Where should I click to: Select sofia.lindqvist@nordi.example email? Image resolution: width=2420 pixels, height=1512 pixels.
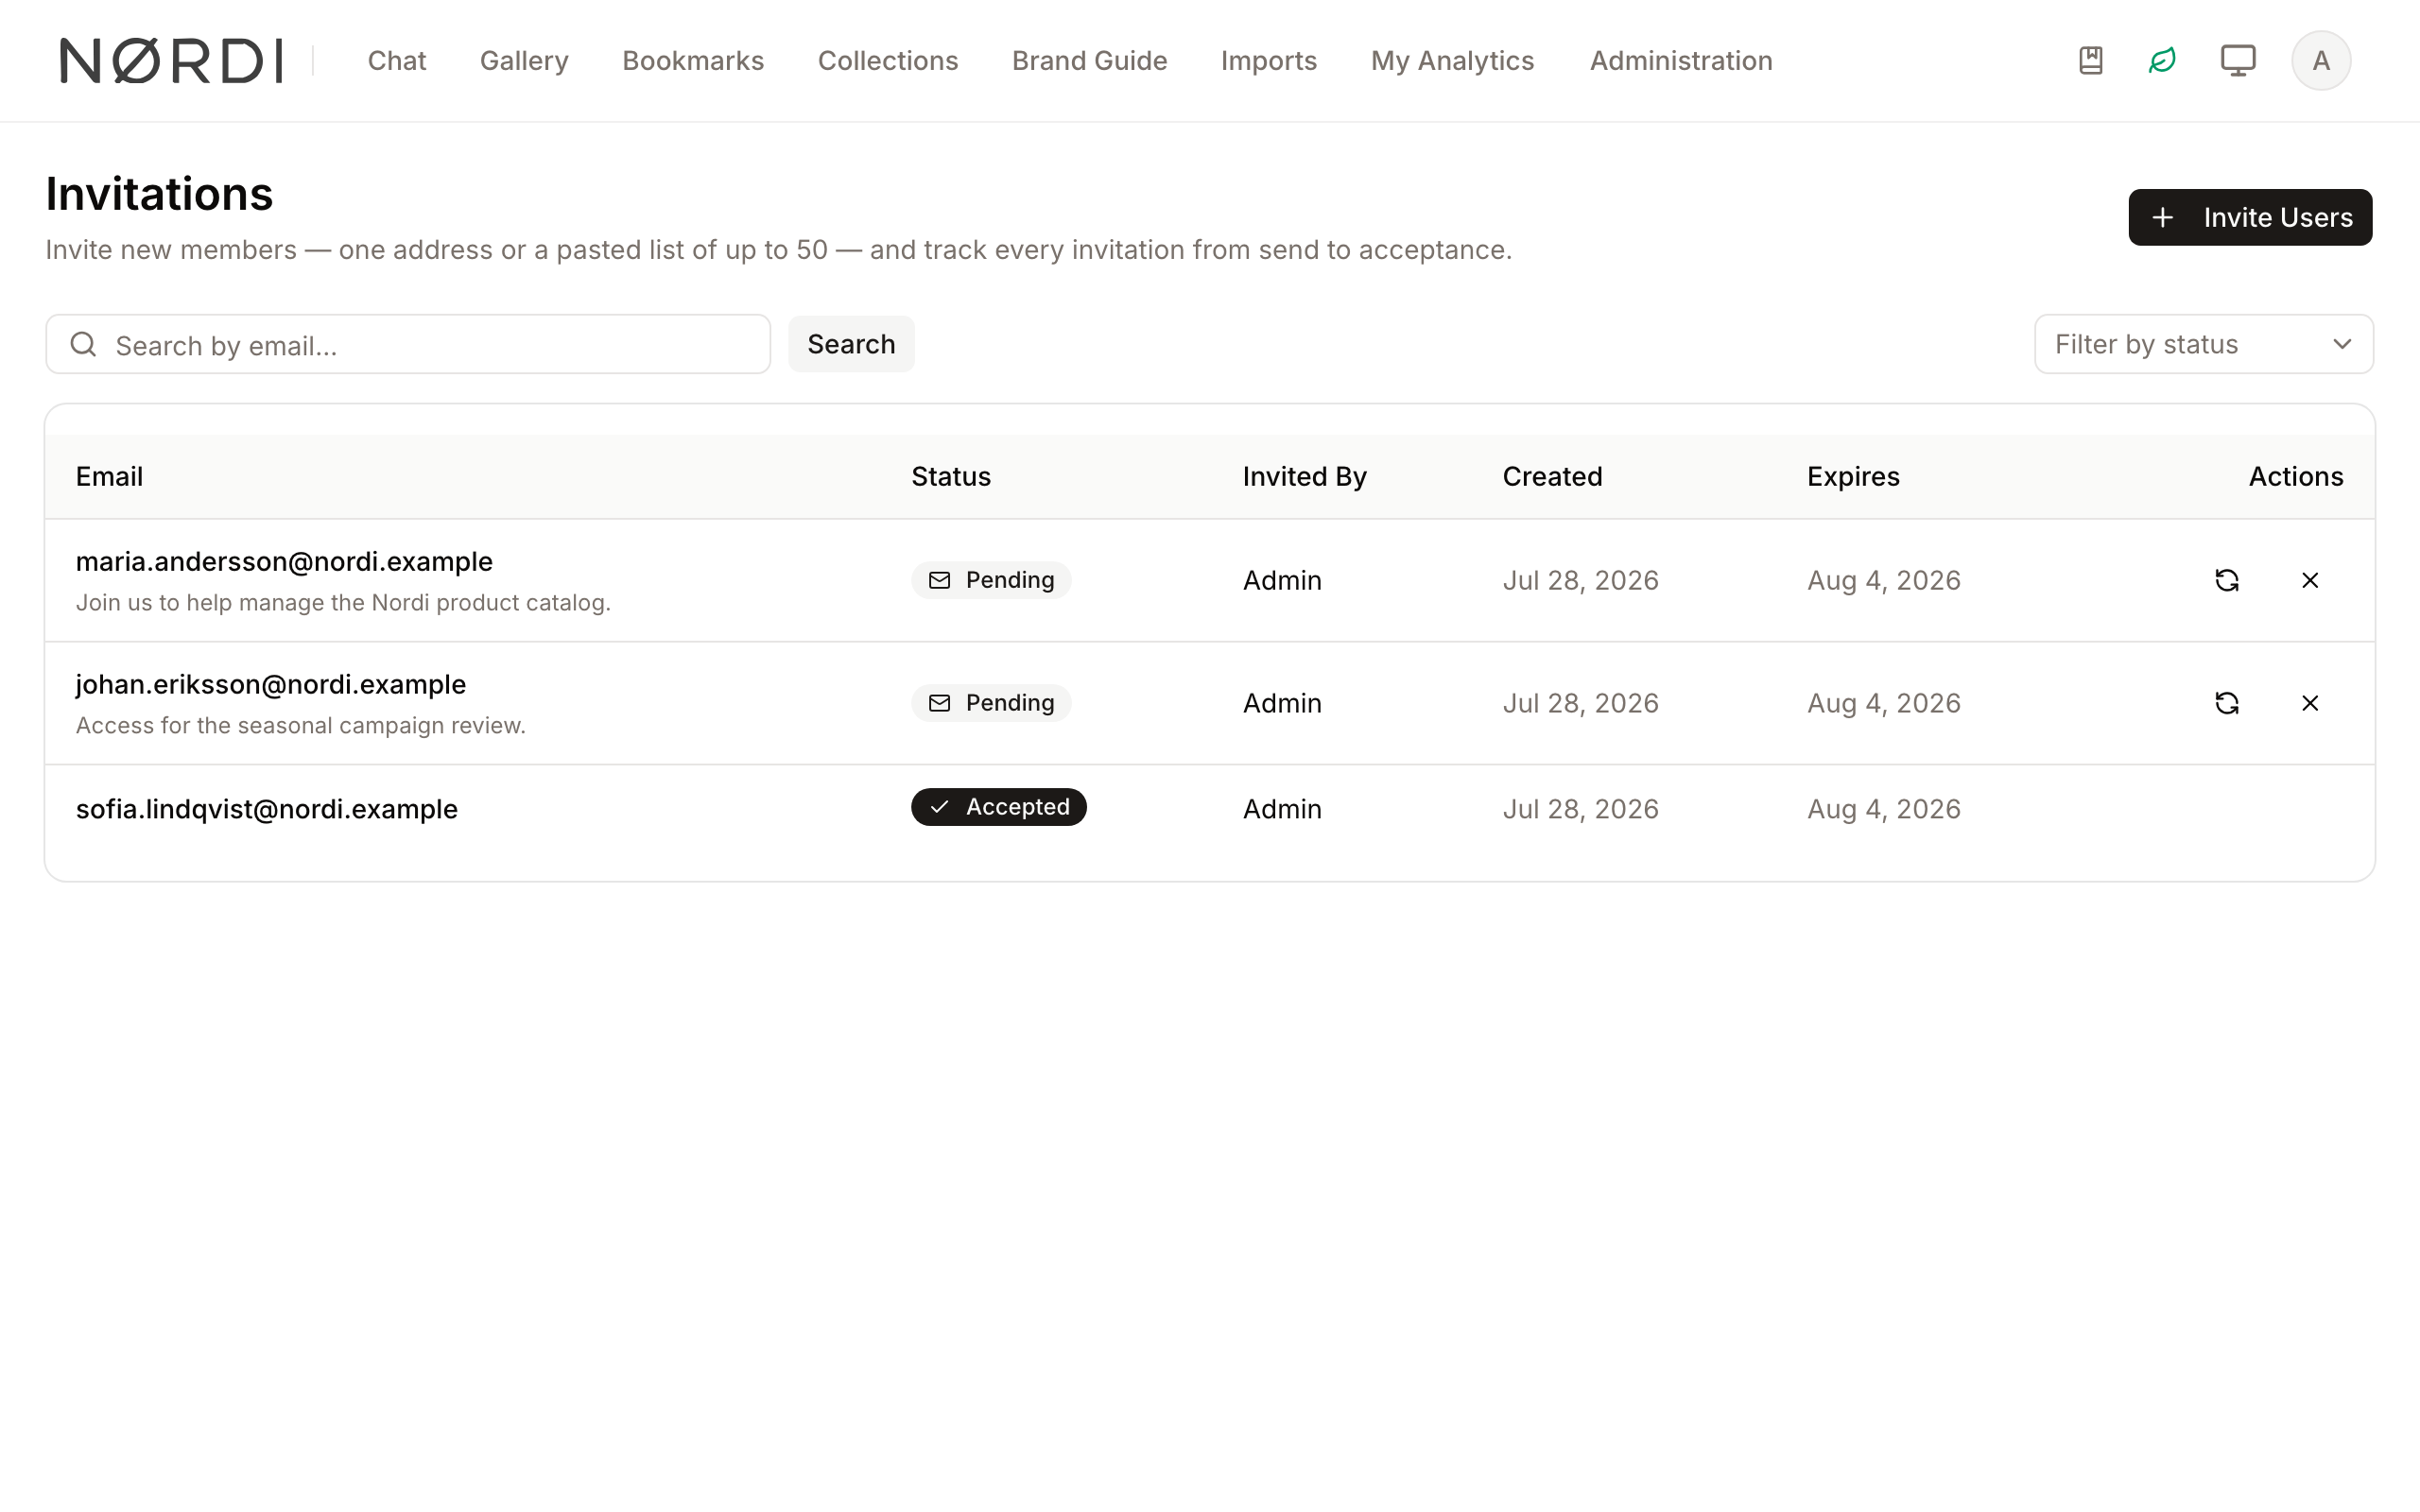click(x=267, y=809)
